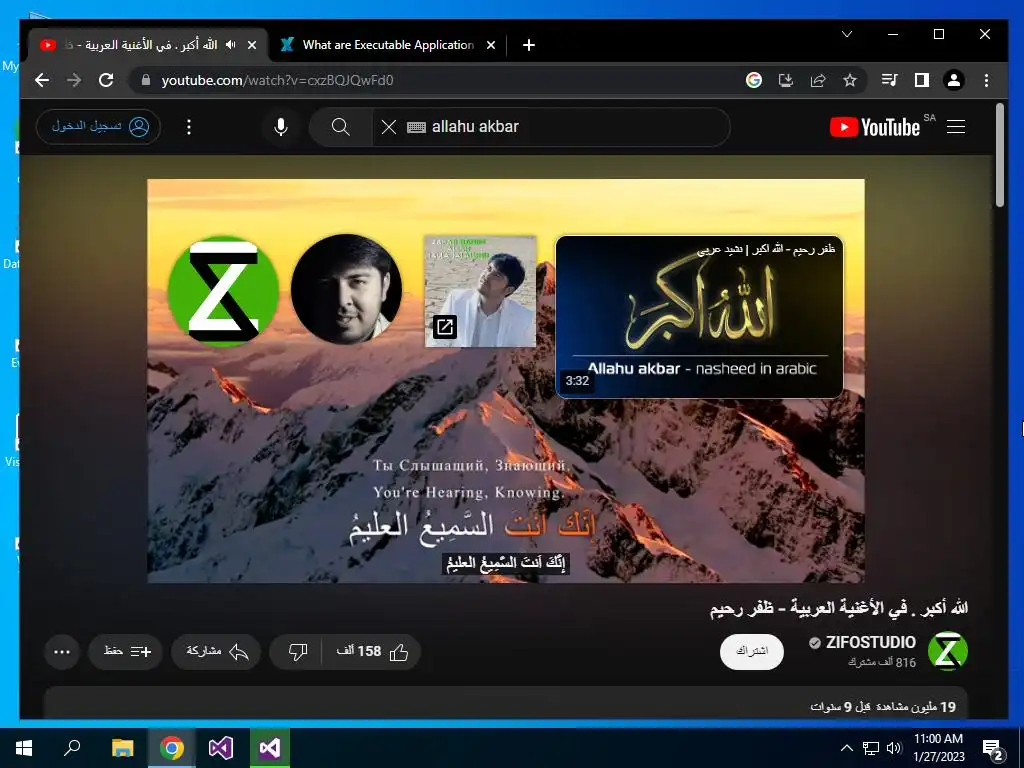Viewport: 1024px width, 768px height.
Task: Open Windows Start menu
Action: (x=24, y=748)
